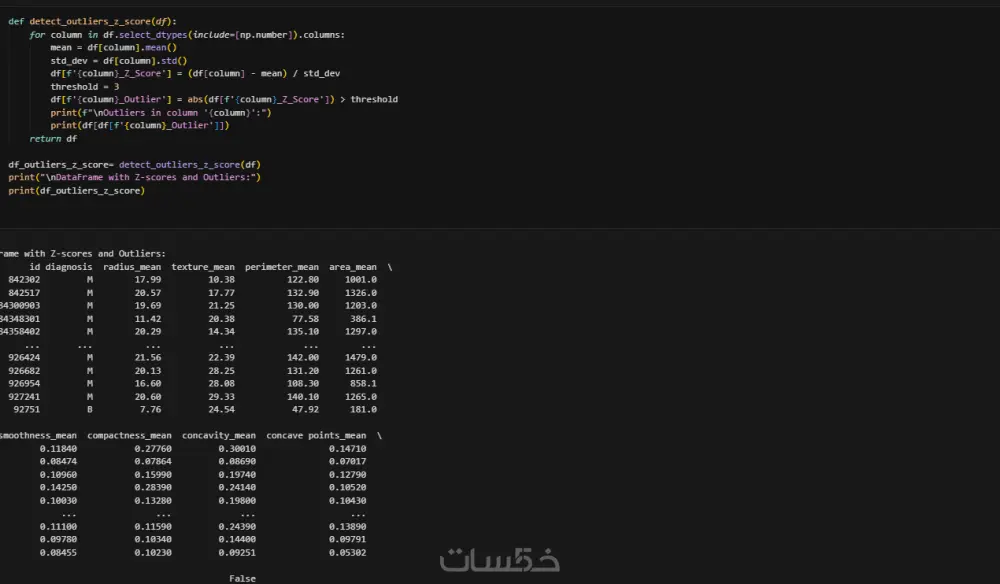Viewport: 1000px width, 584px height.
Task: Click the perimeter value 77.58
Action: click(x=305, y=319)
